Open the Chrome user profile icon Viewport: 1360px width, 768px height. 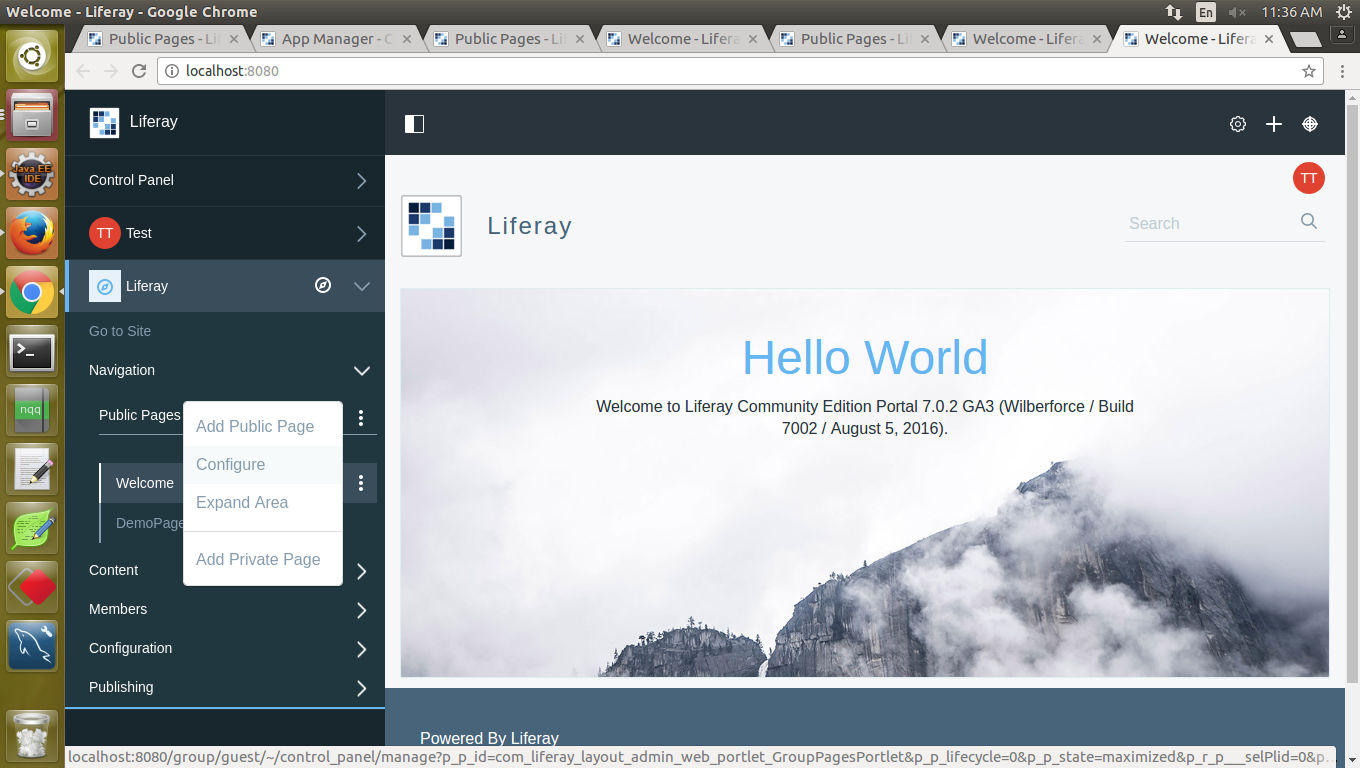click(1342, 34)
